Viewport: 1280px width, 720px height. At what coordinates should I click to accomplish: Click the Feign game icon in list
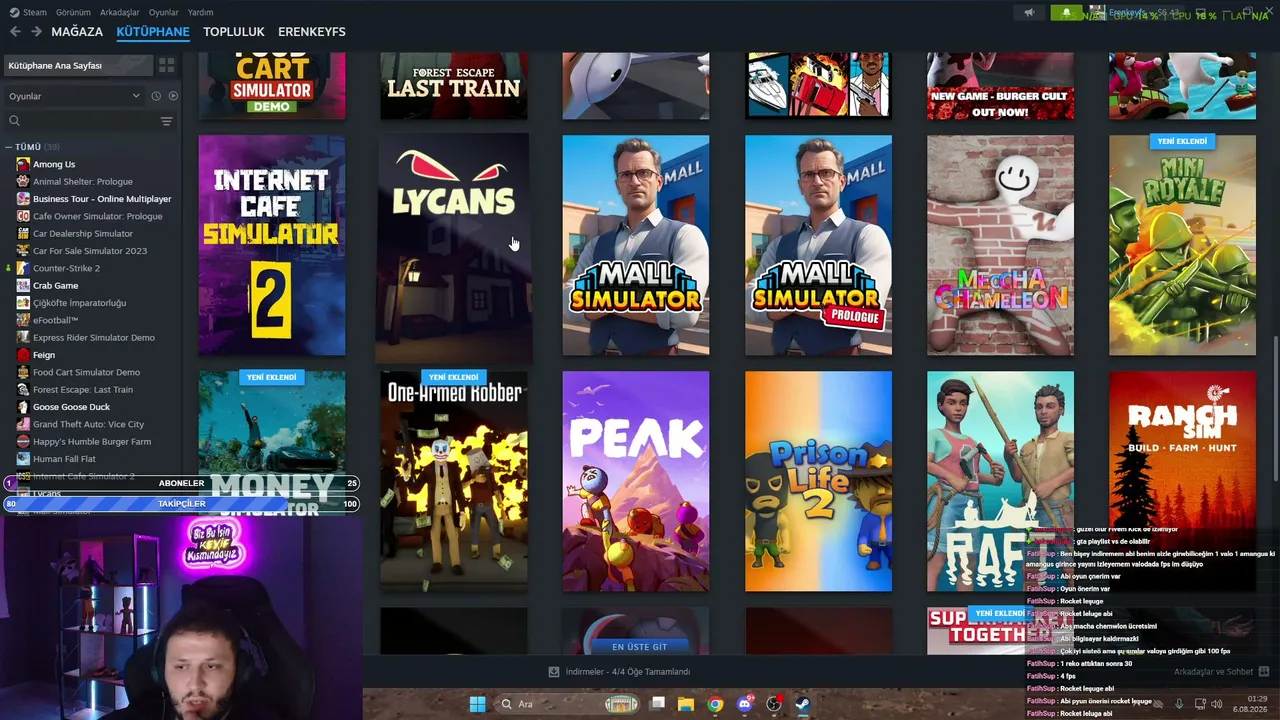pos(23,355)
